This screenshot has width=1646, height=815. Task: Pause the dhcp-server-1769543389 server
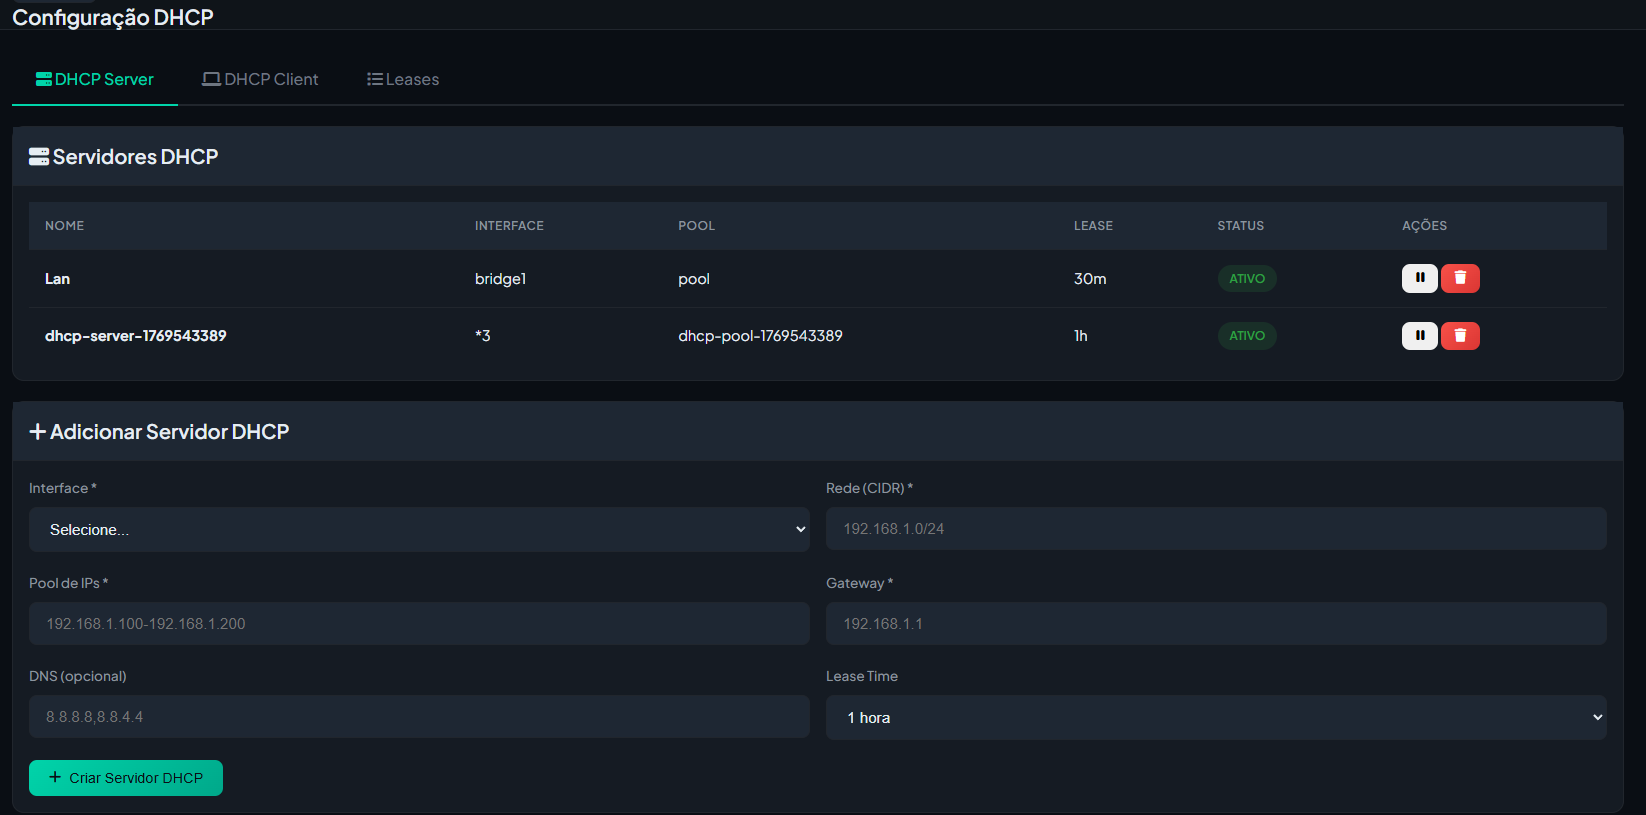pyautogui.click(x=1419, y=336)
